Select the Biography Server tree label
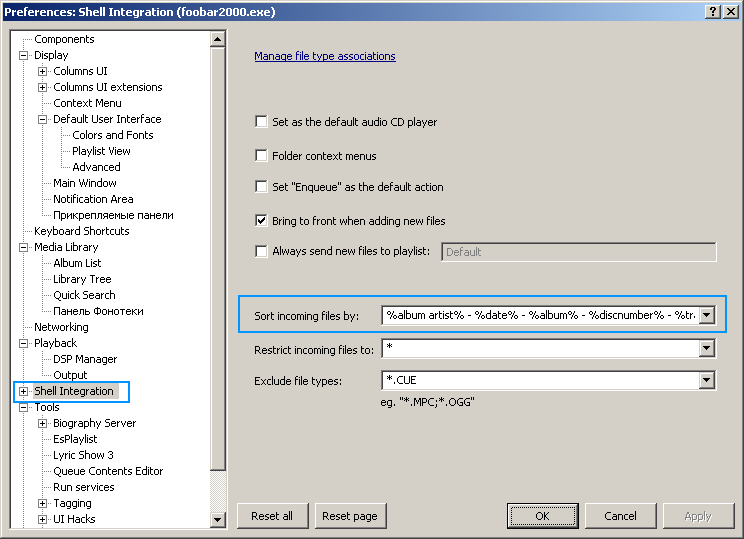This screenshot has width=744, height=539. [94, 424]
